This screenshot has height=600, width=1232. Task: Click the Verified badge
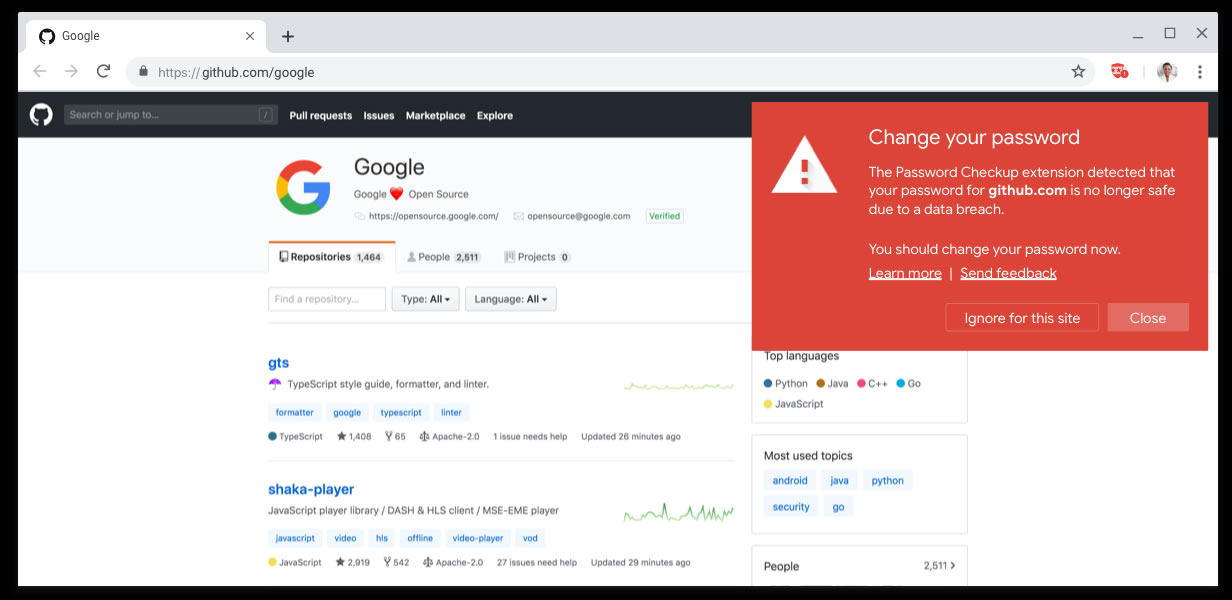pos(664,216)
